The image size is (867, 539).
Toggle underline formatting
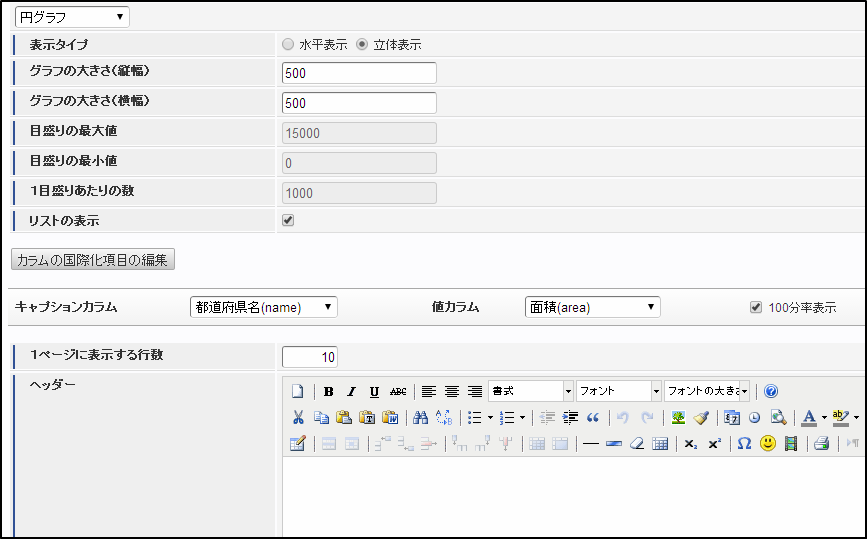pyautogui.click(x=374, y=391)
